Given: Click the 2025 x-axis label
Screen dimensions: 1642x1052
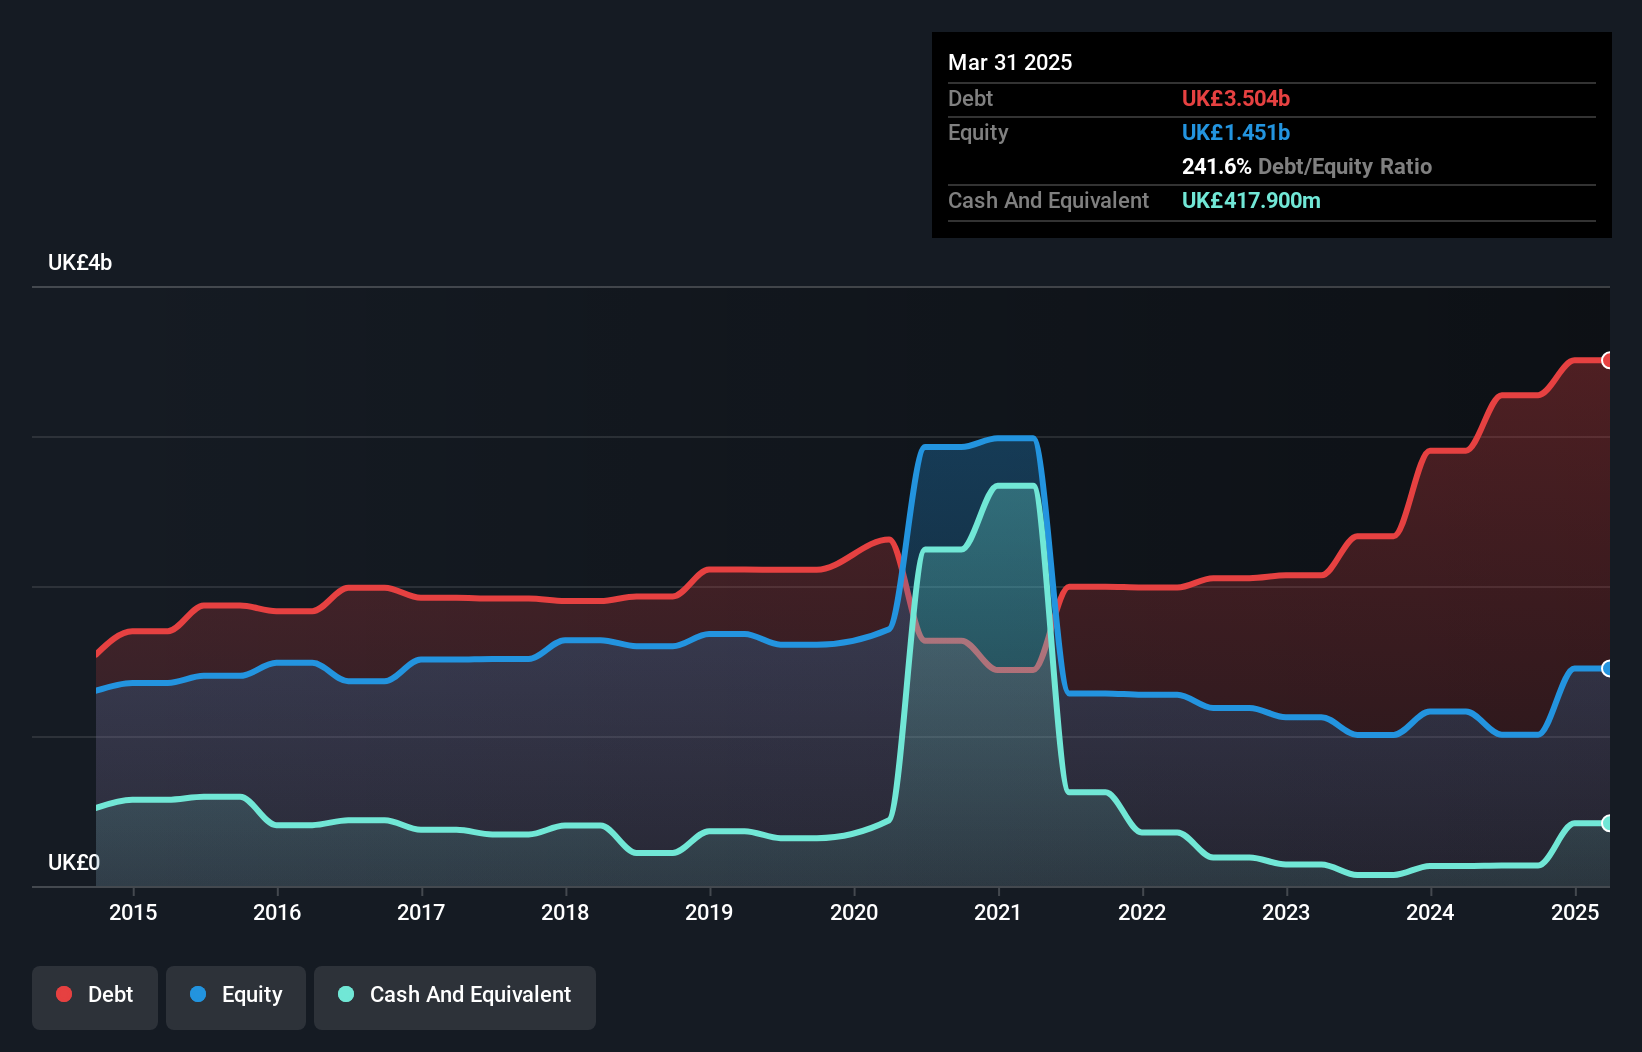Looking at the screenshot, I should pos(1575,912).
